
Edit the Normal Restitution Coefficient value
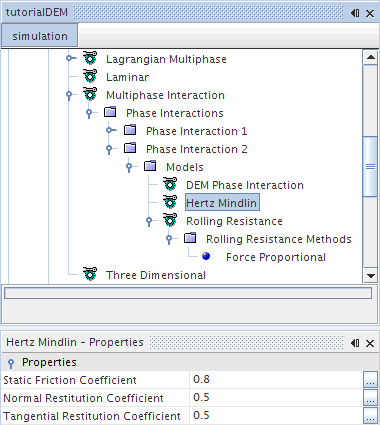click(276, 398)
